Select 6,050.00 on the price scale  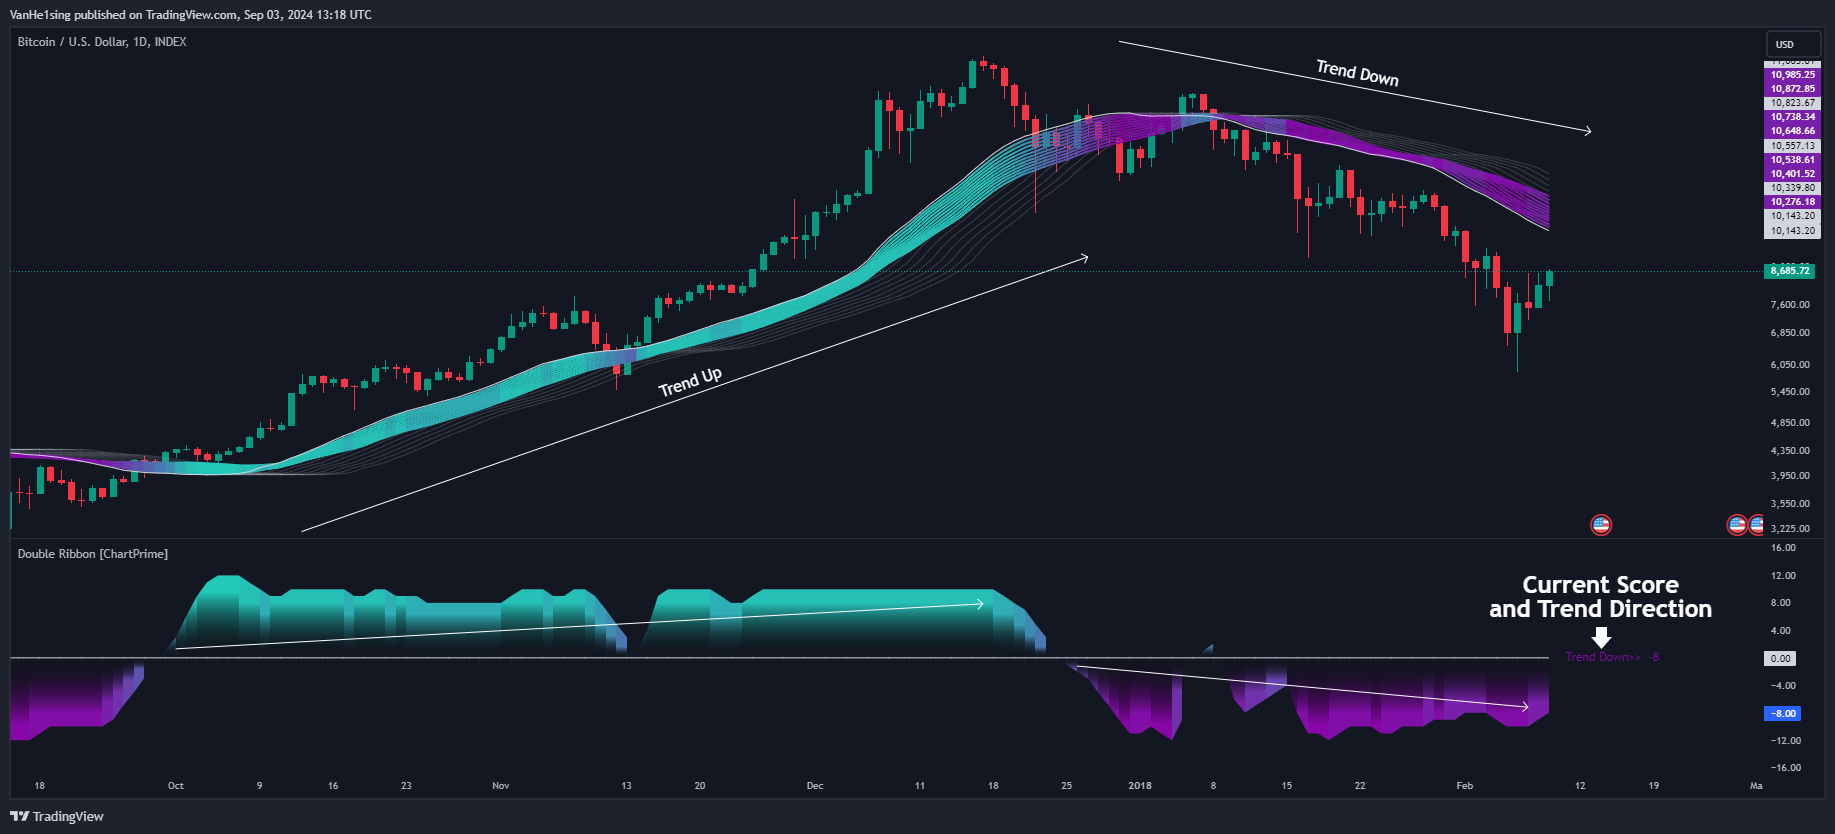tap(1790, 365)
